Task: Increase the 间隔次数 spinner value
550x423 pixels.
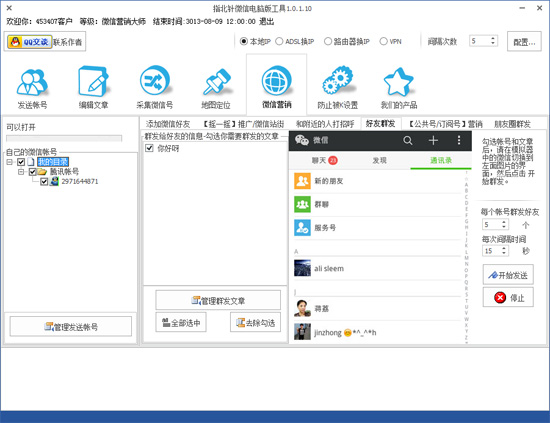Action: (x=493, y=38)
